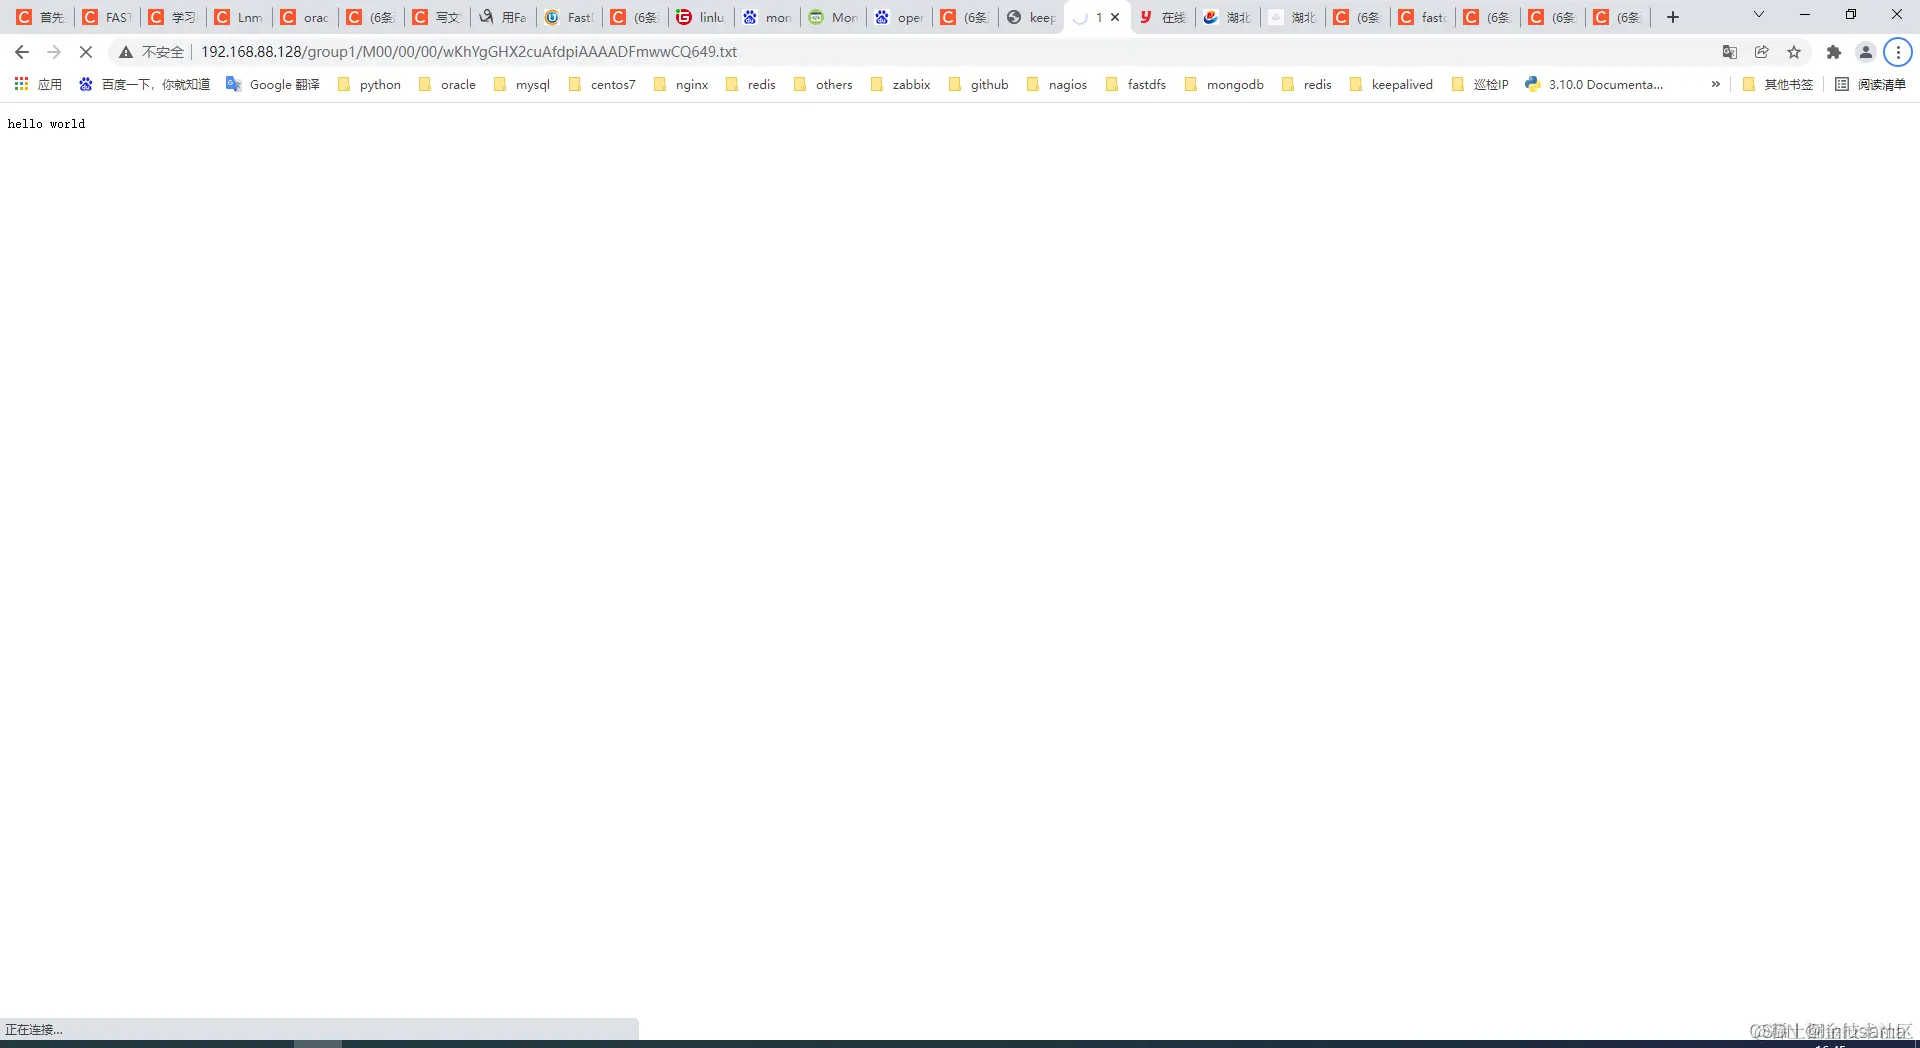1920x1048 pixels.
Task: Open the 巡检IP bookmark folder
Action: click(x=1480, y=85)
